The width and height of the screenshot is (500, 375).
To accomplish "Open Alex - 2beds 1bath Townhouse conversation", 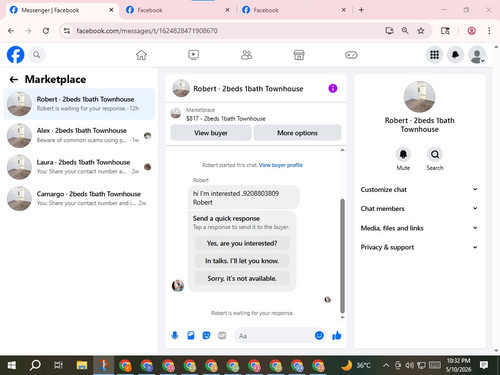I will (x=79, y=135).
